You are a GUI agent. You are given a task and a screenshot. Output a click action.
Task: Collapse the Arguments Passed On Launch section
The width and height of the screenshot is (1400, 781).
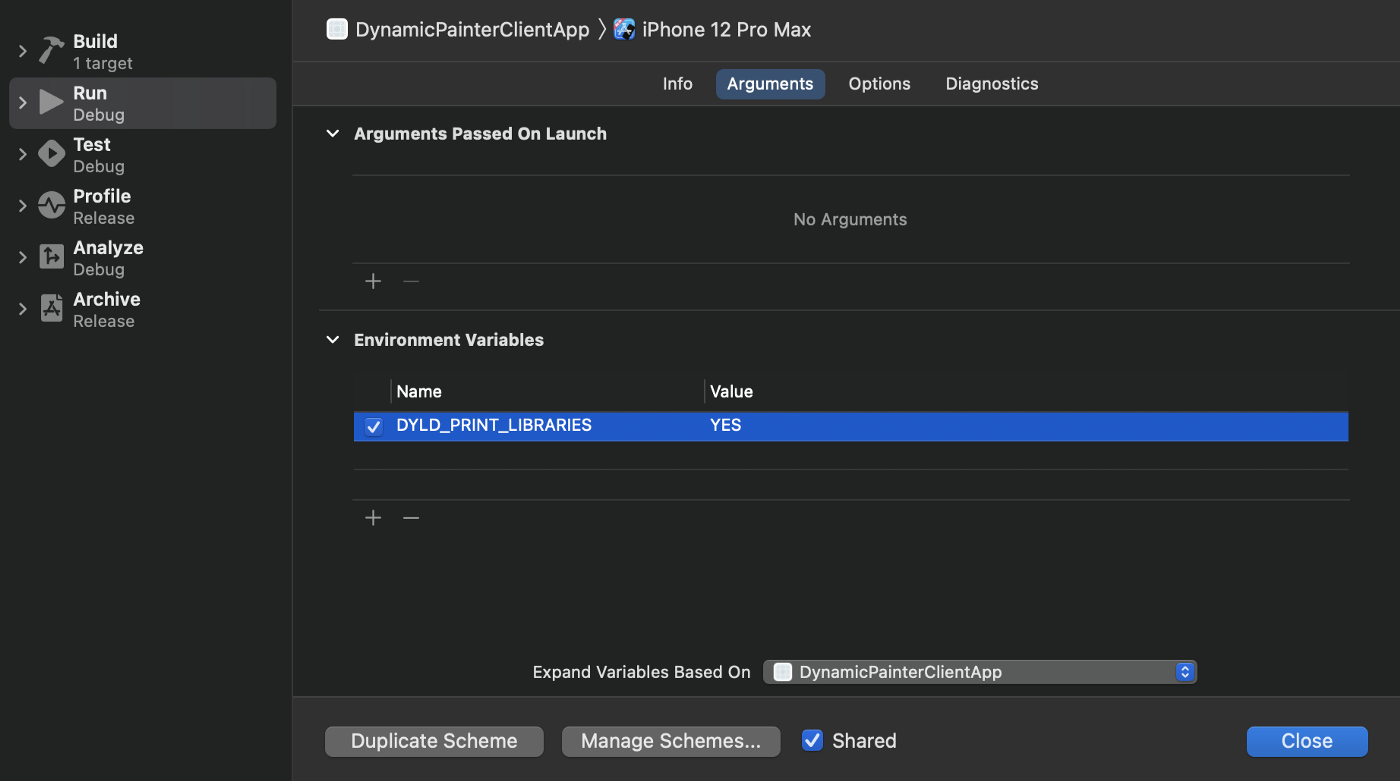332,133
